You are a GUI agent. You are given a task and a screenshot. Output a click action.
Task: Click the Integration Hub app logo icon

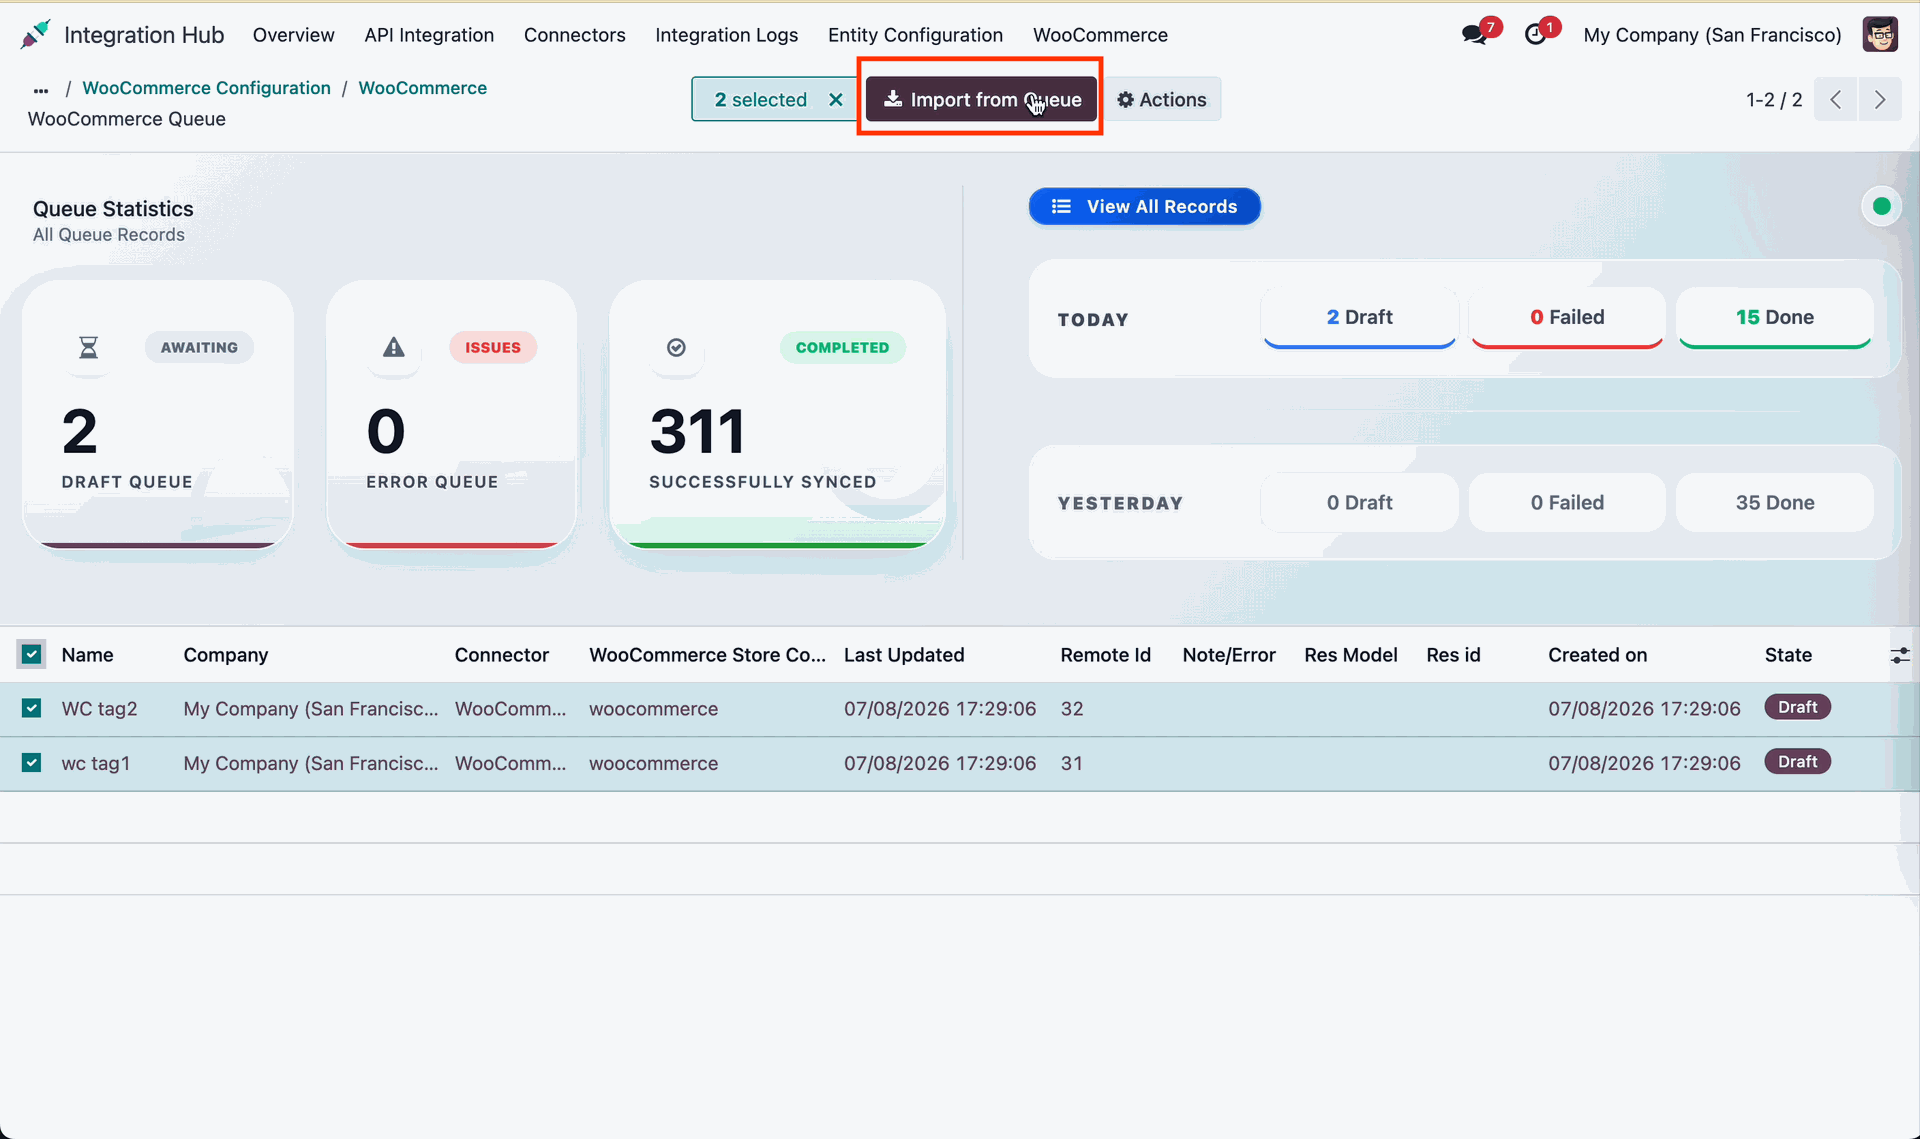tap(35, 35)
